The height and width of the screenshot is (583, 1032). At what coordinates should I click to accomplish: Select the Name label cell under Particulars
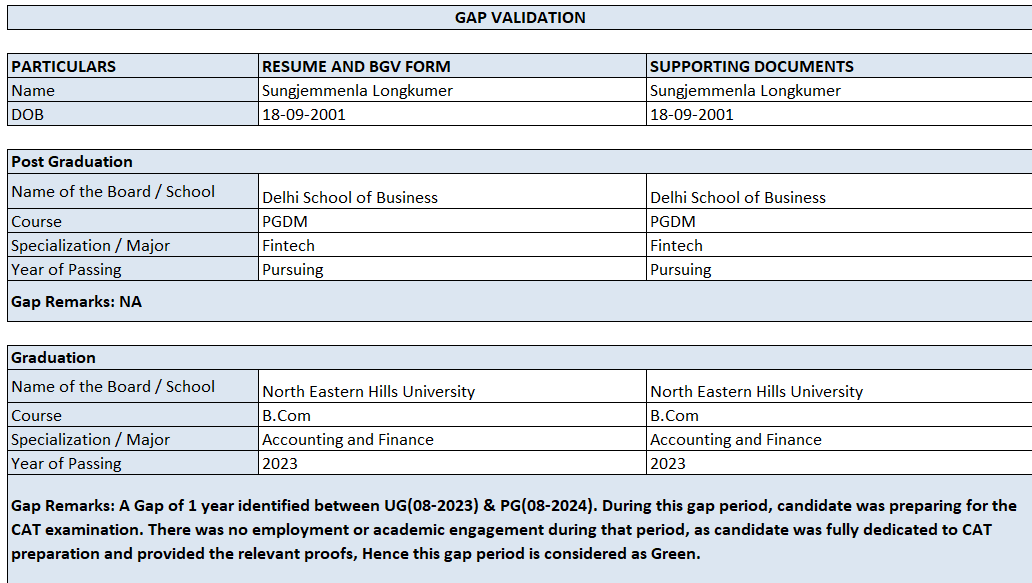pyautogui.click(x=33, y=91)
